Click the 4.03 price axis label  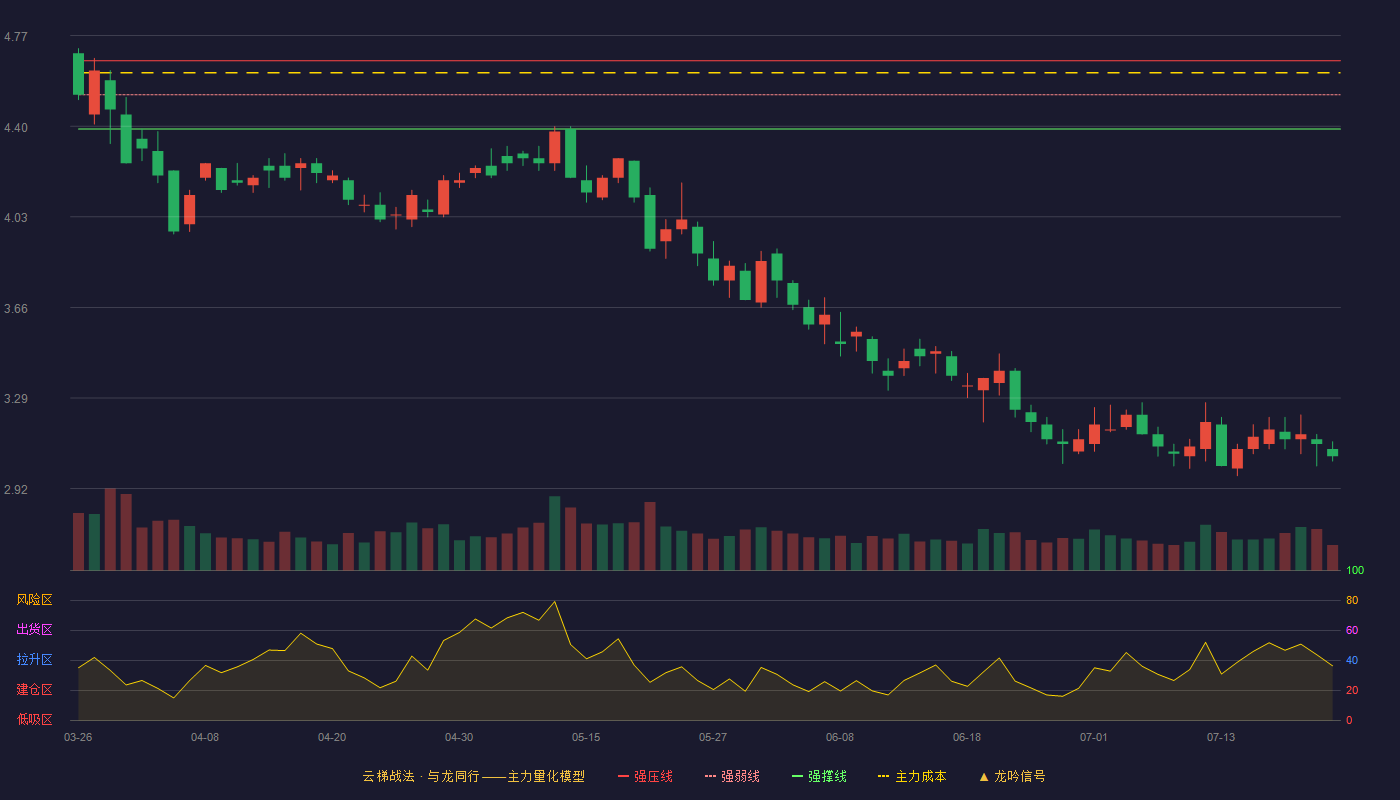[16, 218]
